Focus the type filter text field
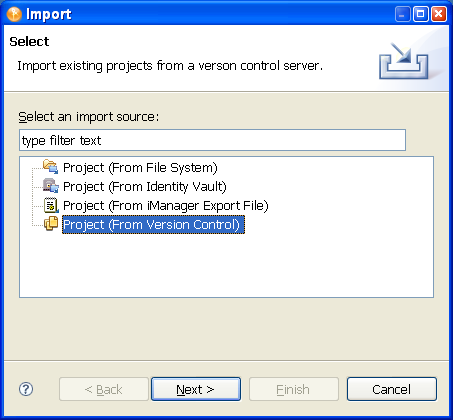This screenshot has width=453, height=420. coord(212,140)
